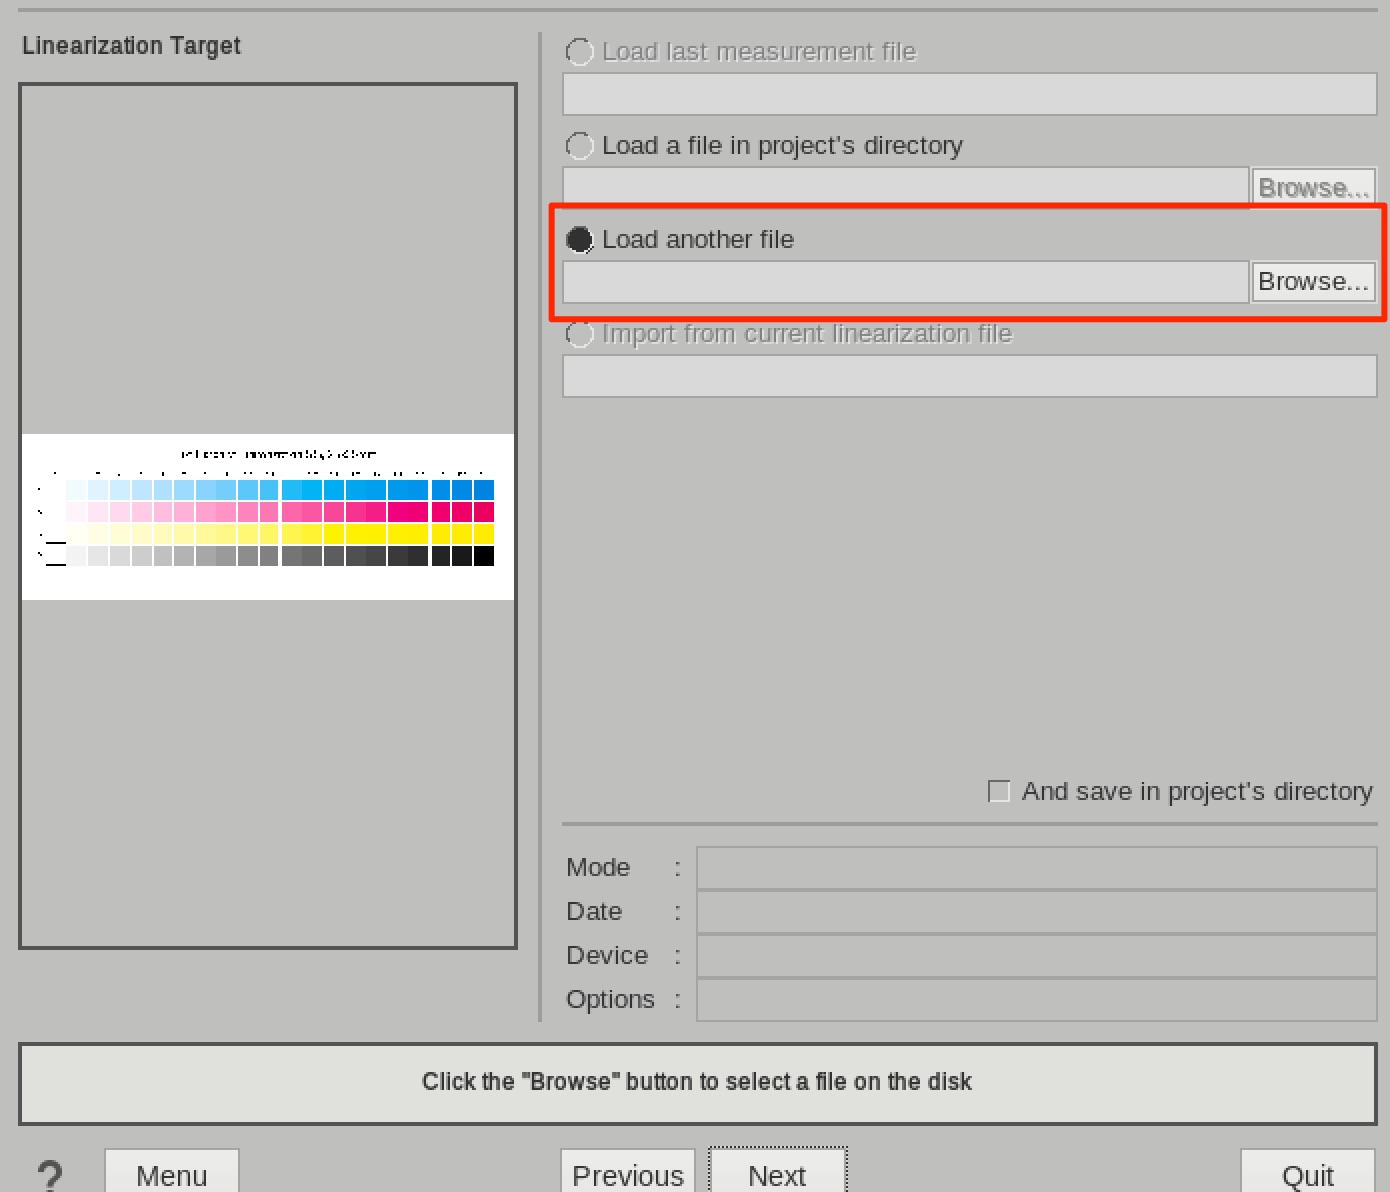Proceed with the Next button
Screen dimensions: 1390x1192
coord(777,1175)
